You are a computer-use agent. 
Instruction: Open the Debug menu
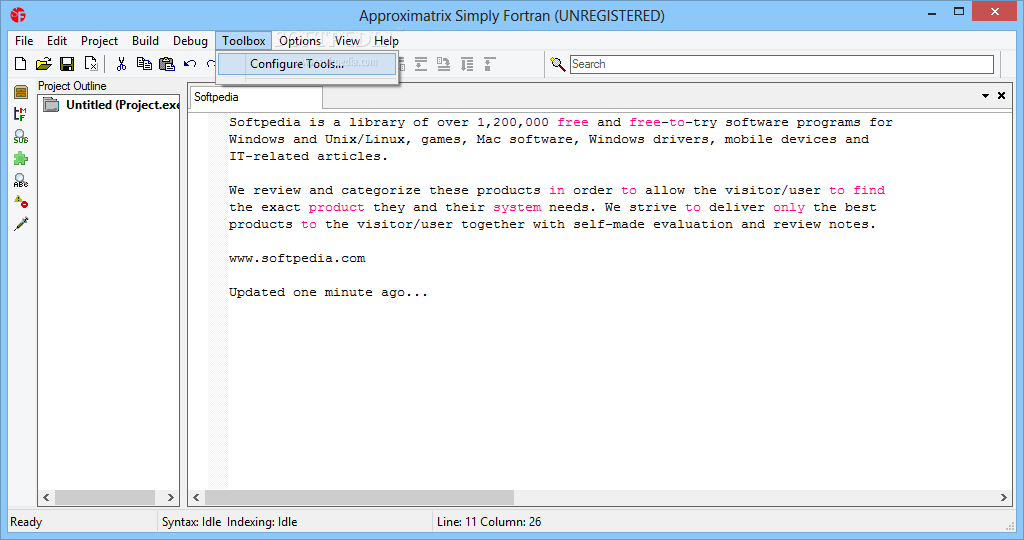pyautogui.click(x=190, y=40)
